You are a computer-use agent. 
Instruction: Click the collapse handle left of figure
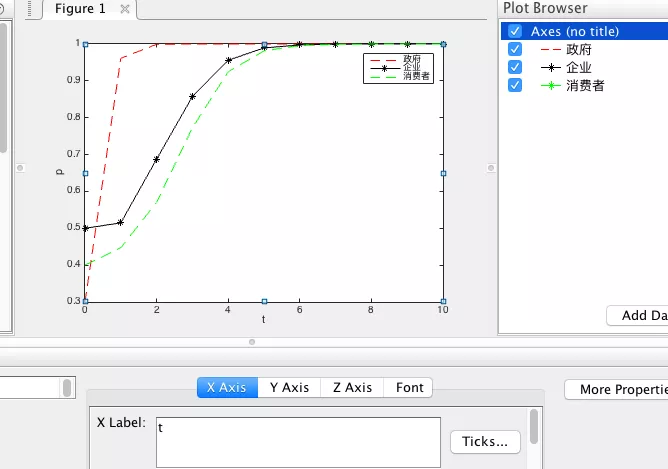tap(20, 168)
